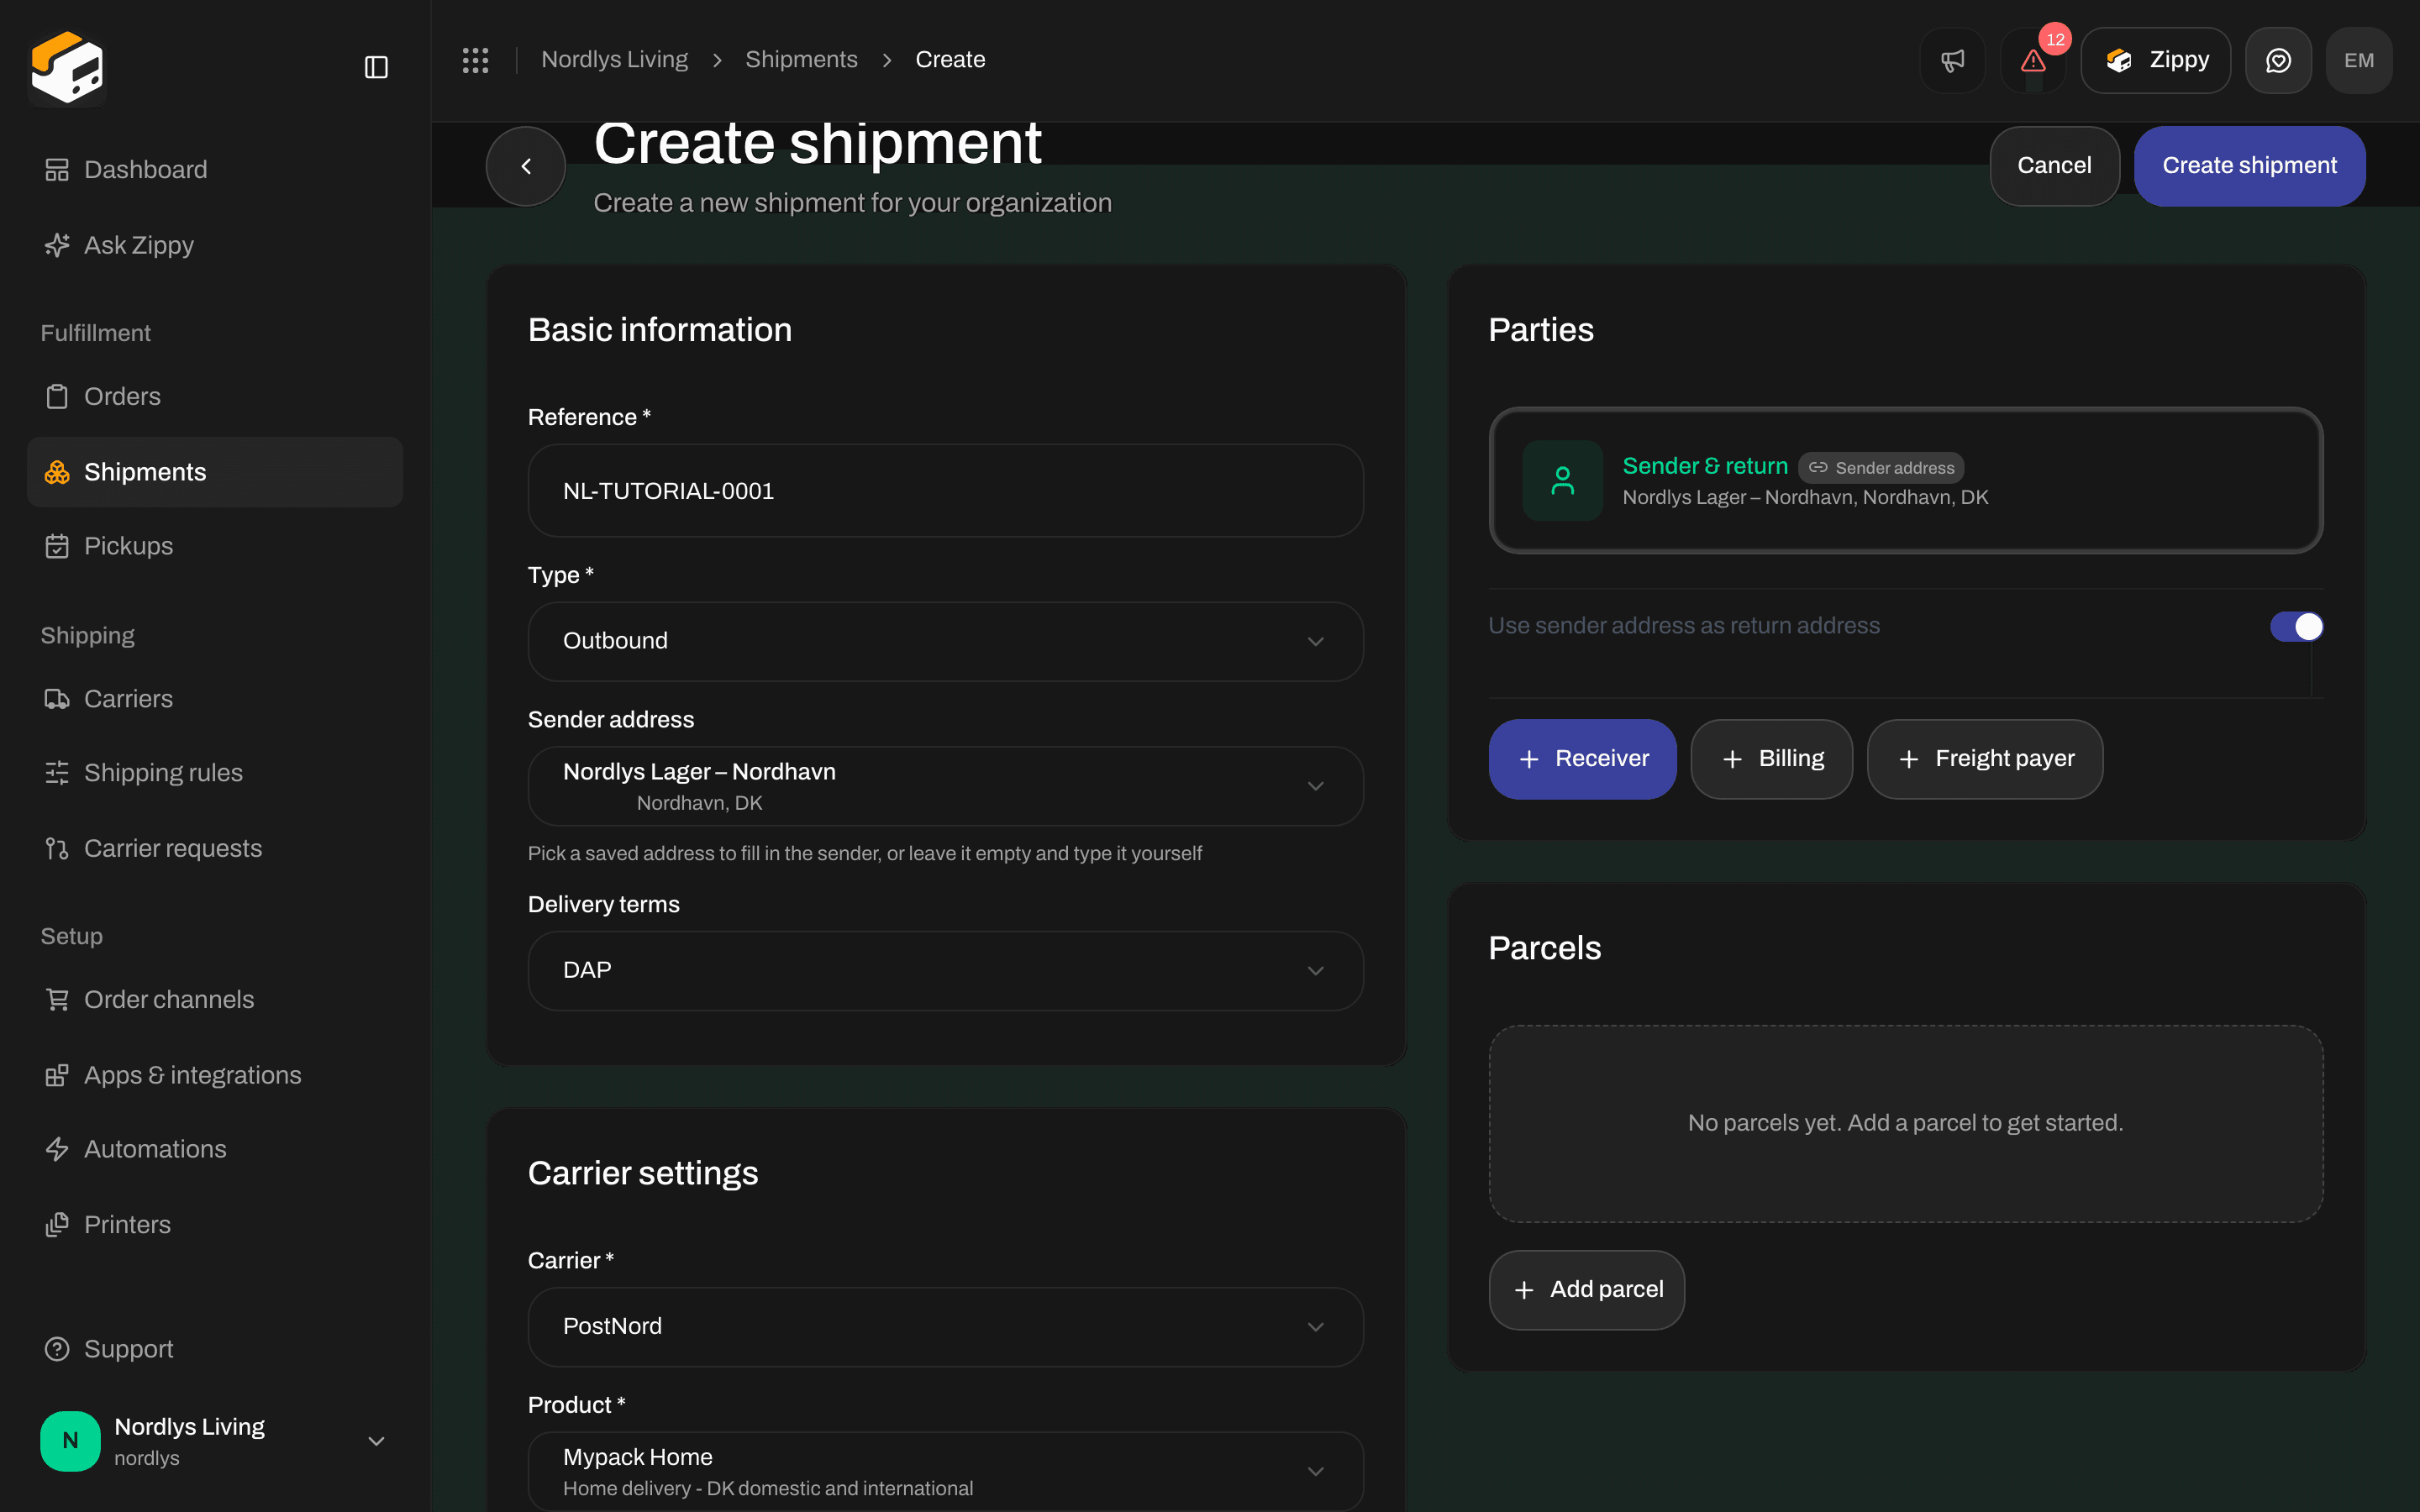The width and height of the screenshot is (2420, 1512).
Task: Open the apps grid icon
Action: (475, 60)
